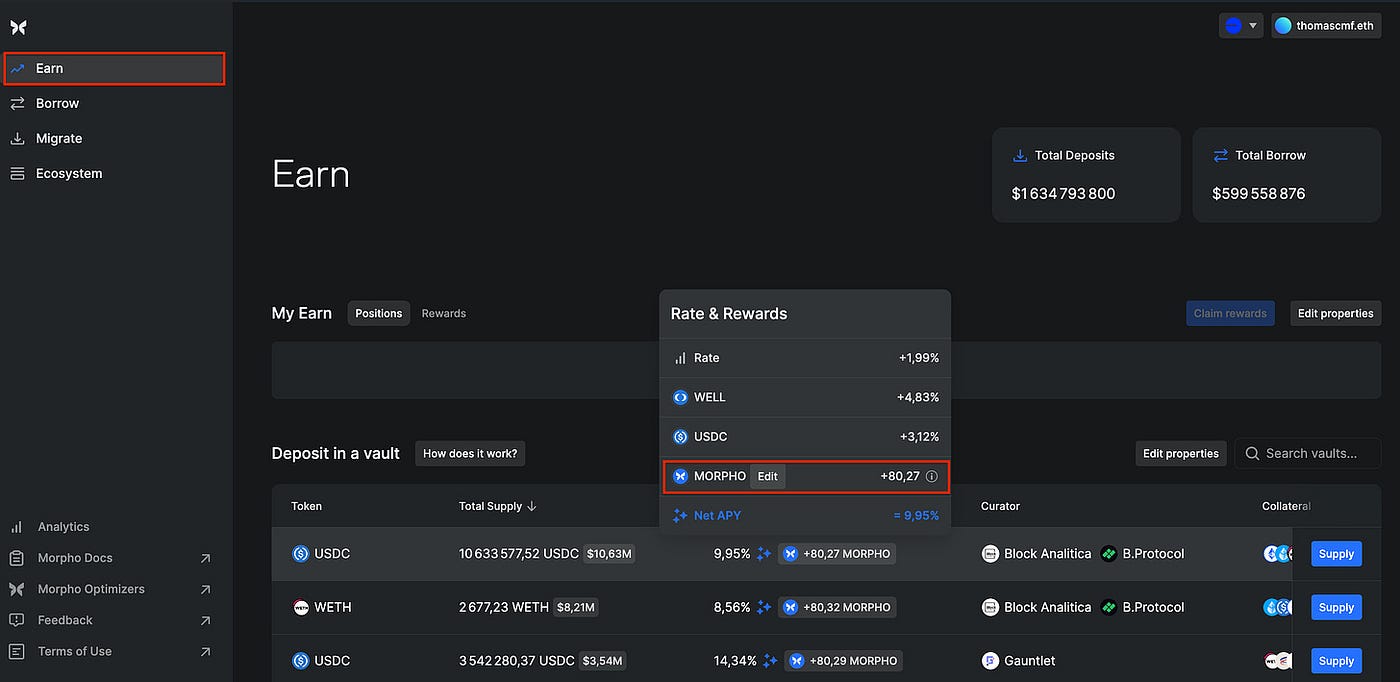This screenshot has width=1400, height=682.
Task: Supply to the Gauntlet USDC vault
Action: (x=1336, y=661)
